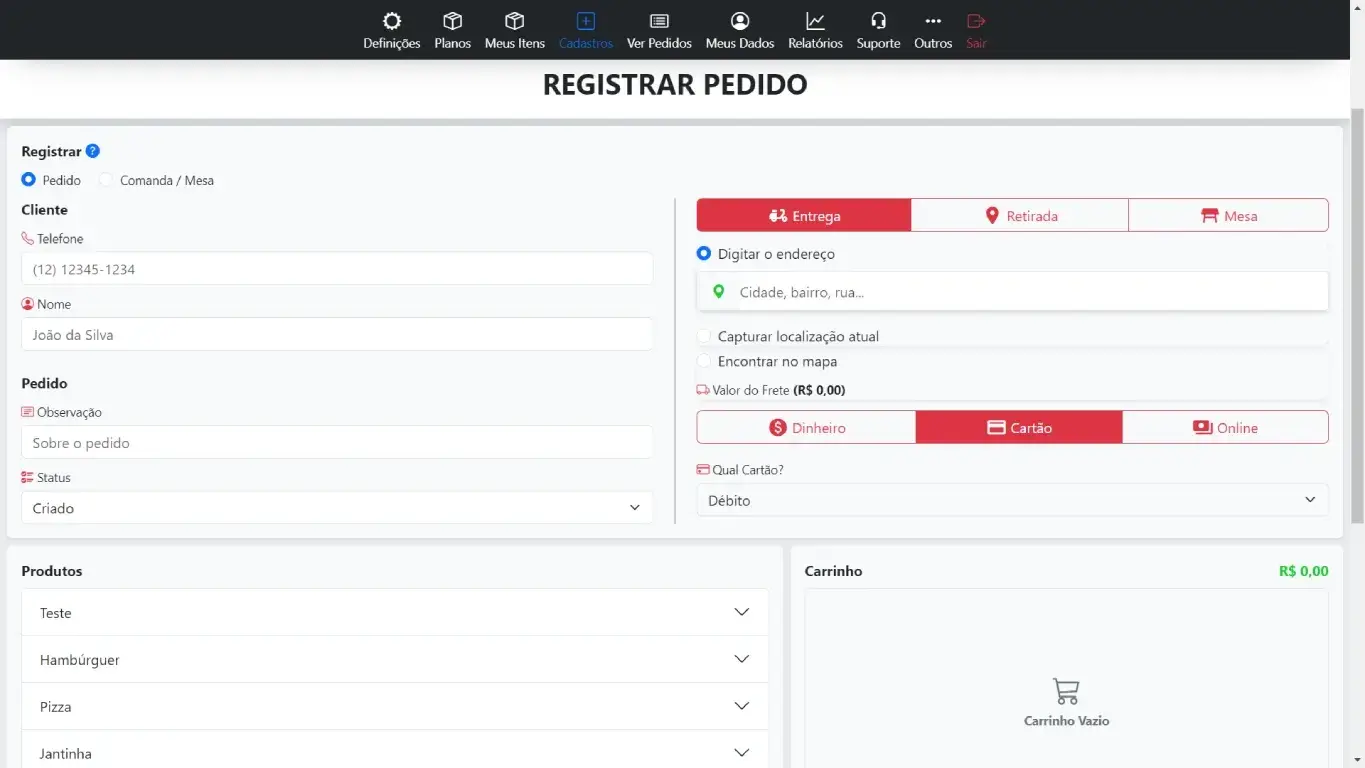Open Meus Dados profile icon
This screenshot has width=1365, height=768.
740,21
